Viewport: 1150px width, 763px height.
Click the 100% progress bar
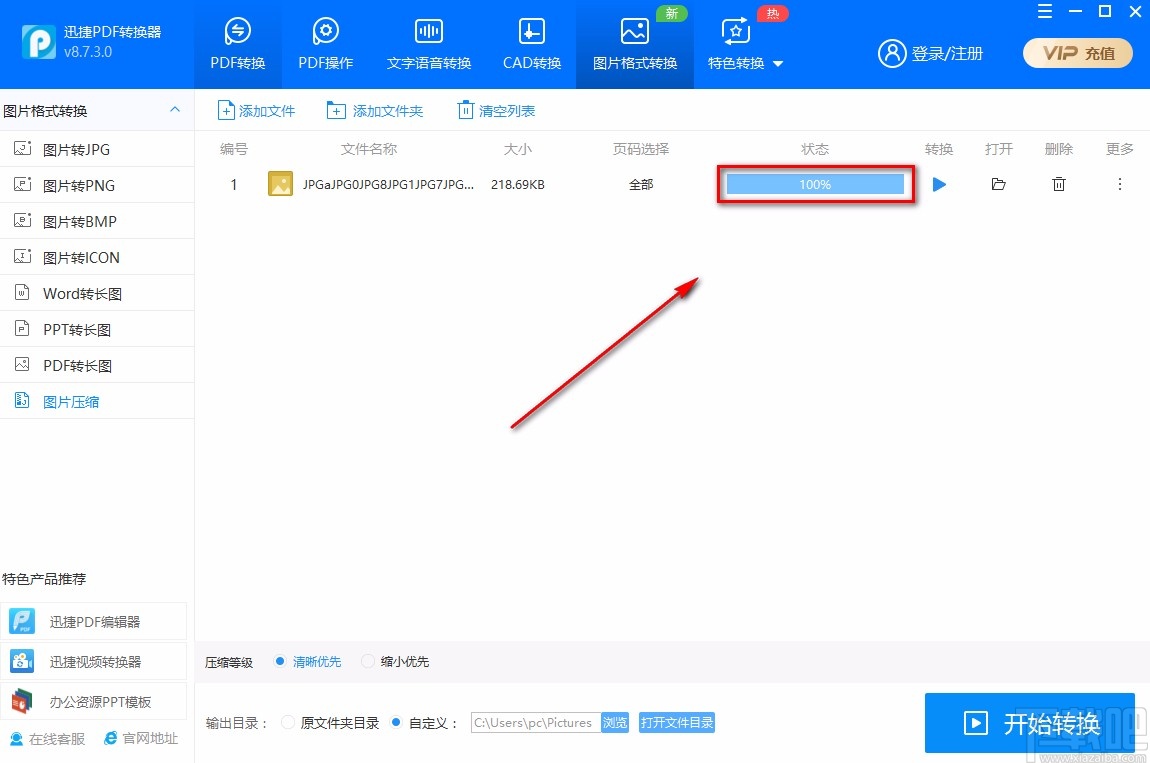coord(815,184)
